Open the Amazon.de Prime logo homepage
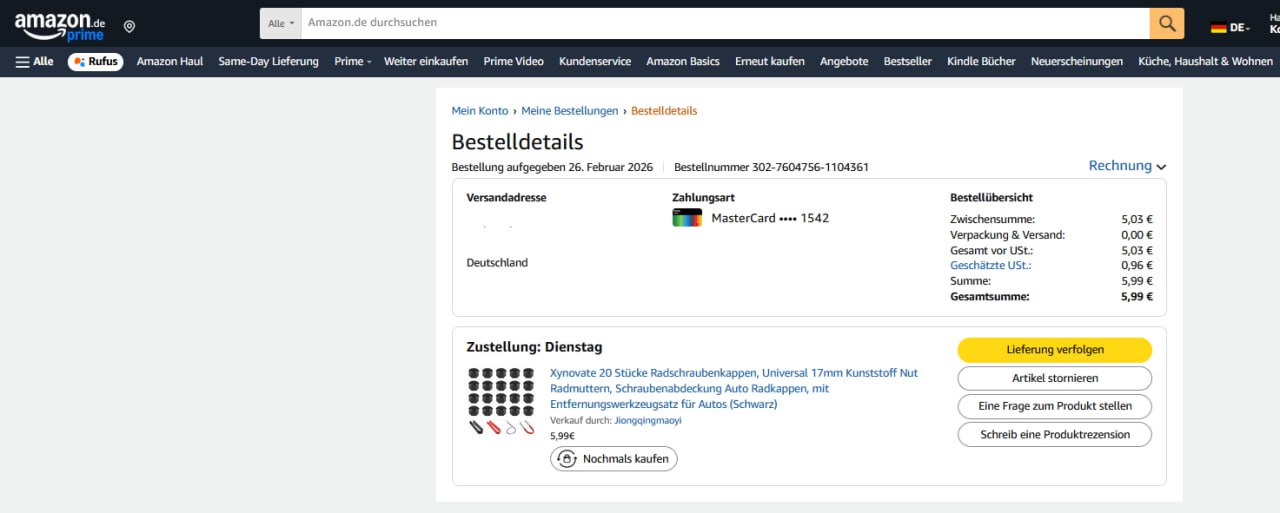This screenshot has height=513, width=1280. pos(60,26)
